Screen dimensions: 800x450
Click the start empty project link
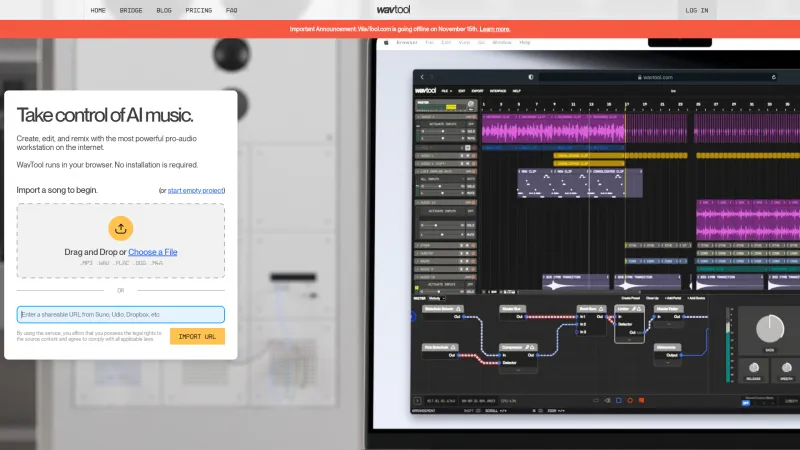click(196, 190)
